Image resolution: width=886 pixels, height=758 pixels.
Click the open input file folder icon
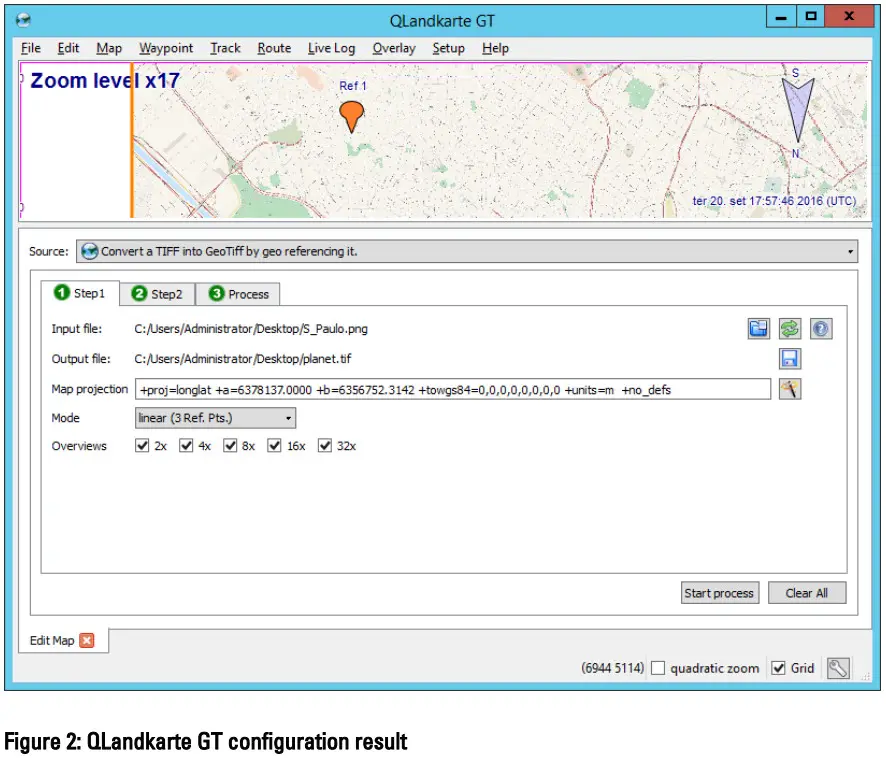pos(759,329)
